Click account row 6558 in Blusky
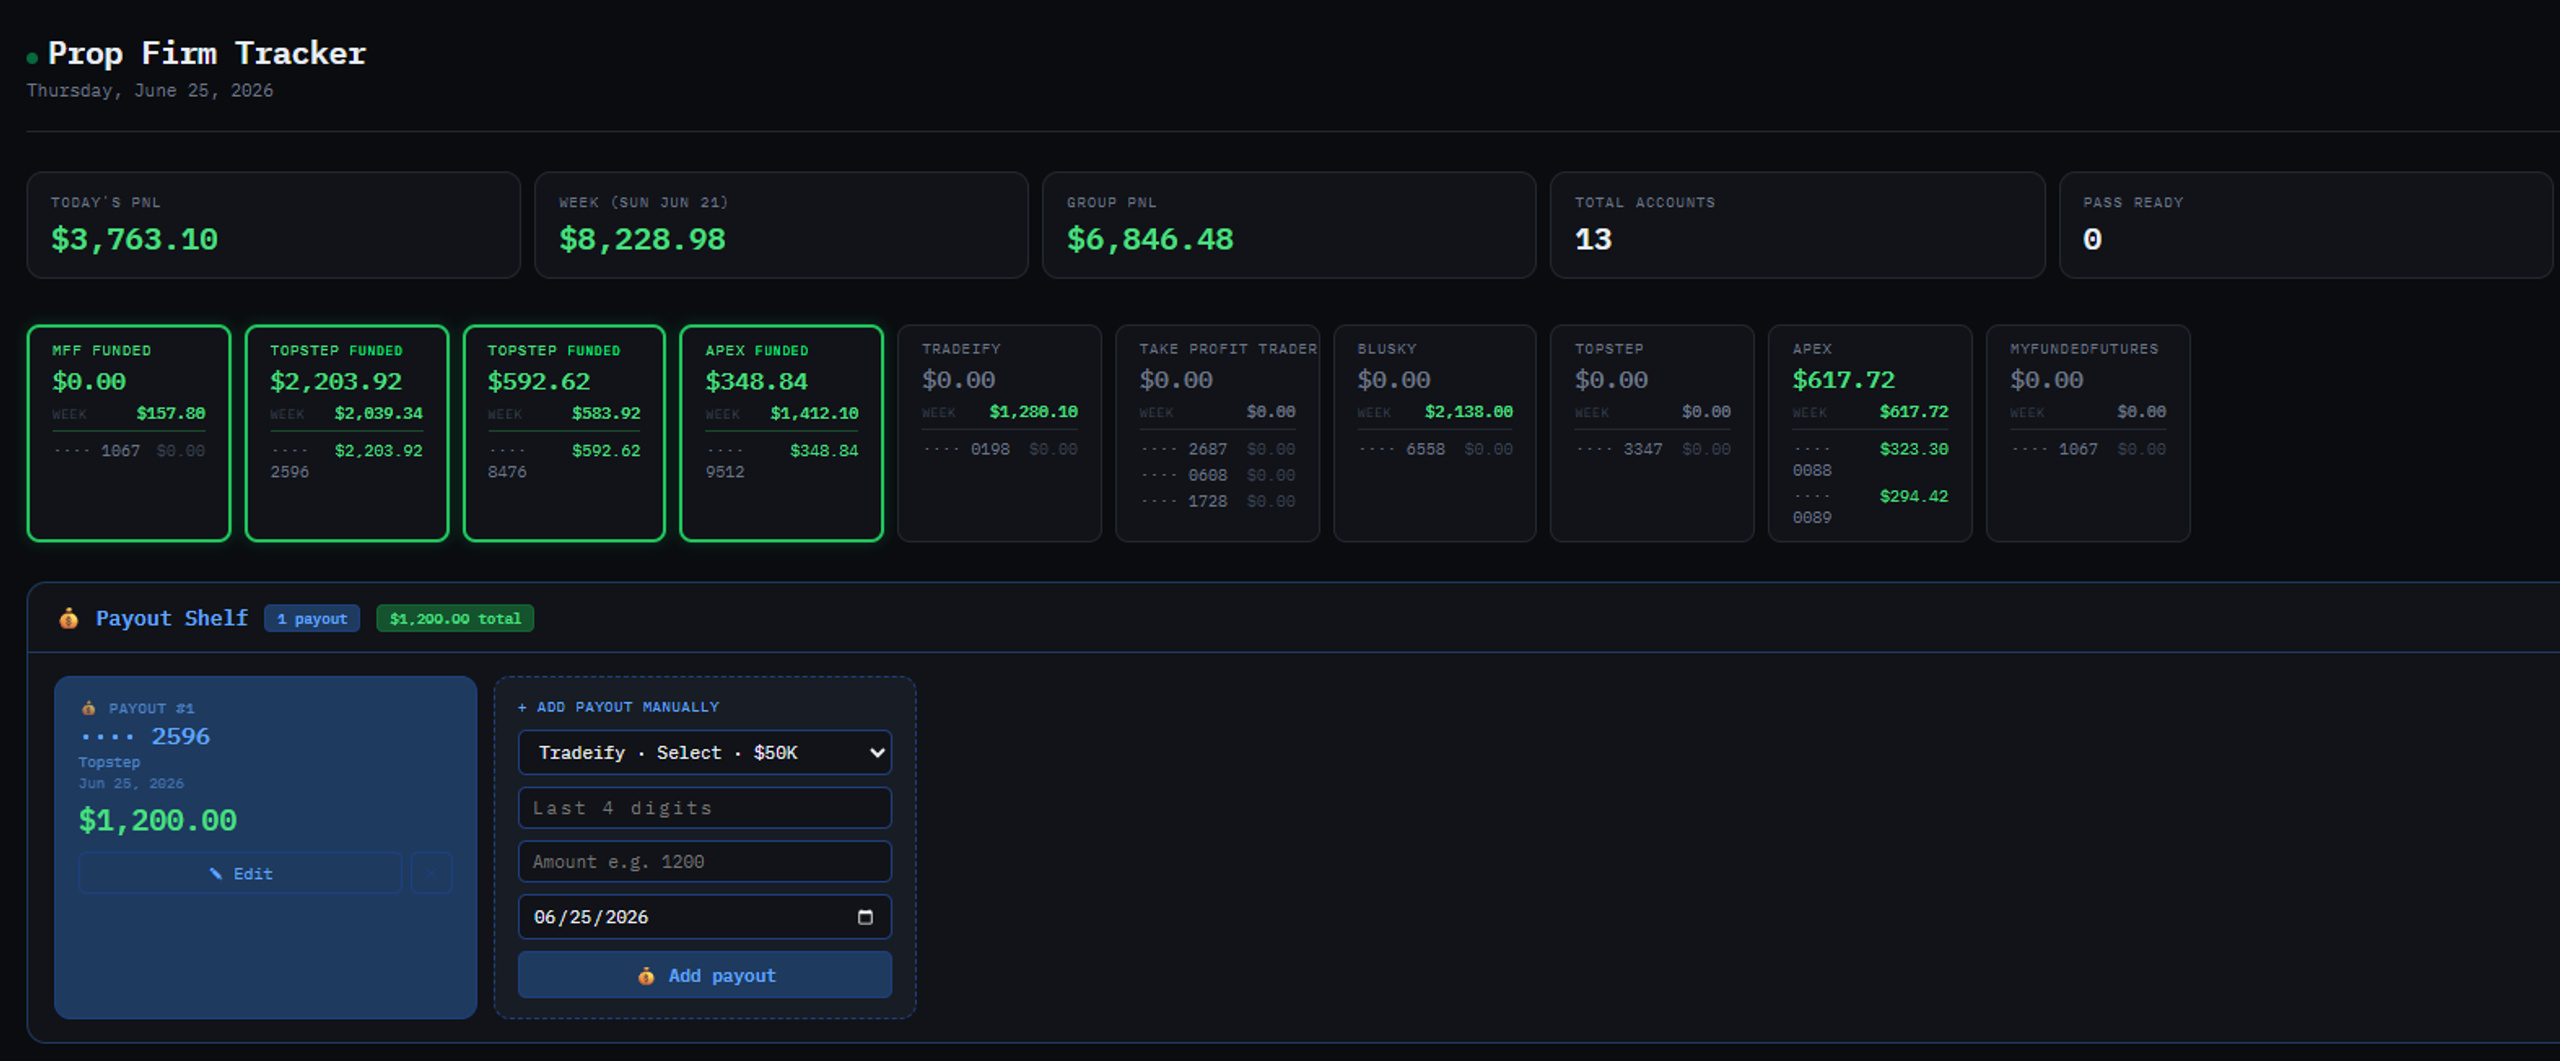The image size is (2560, 1061). (x=1435, y=449)
